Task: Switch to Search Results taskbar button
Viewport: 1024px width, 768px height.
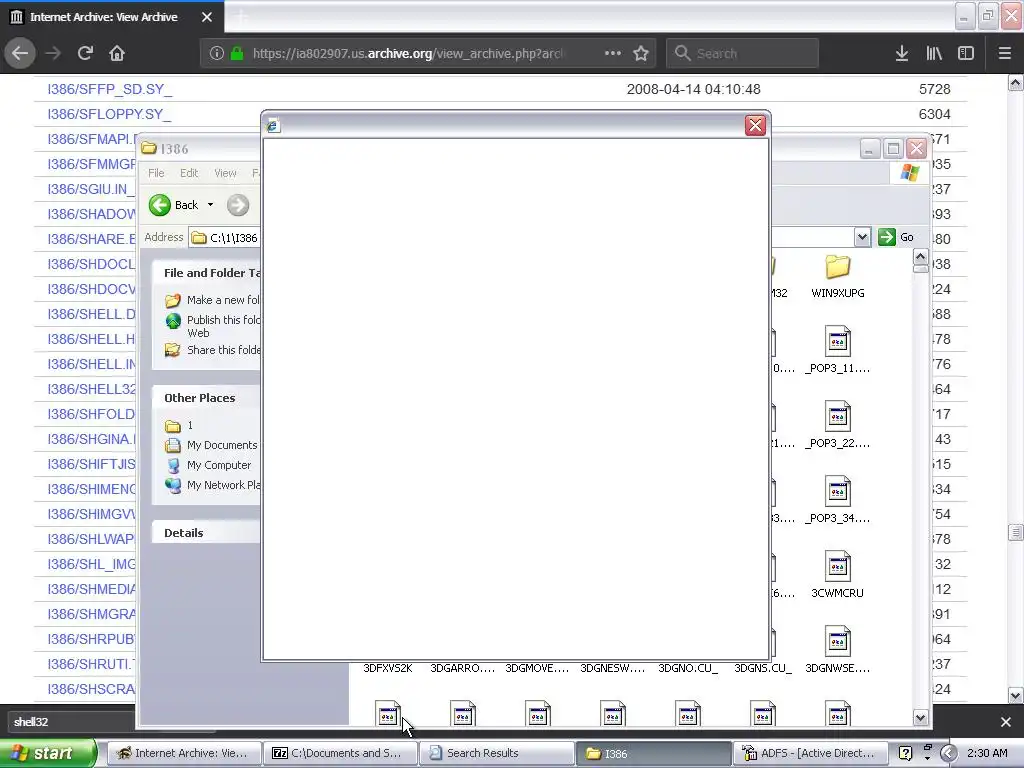Action: [496, 753]
